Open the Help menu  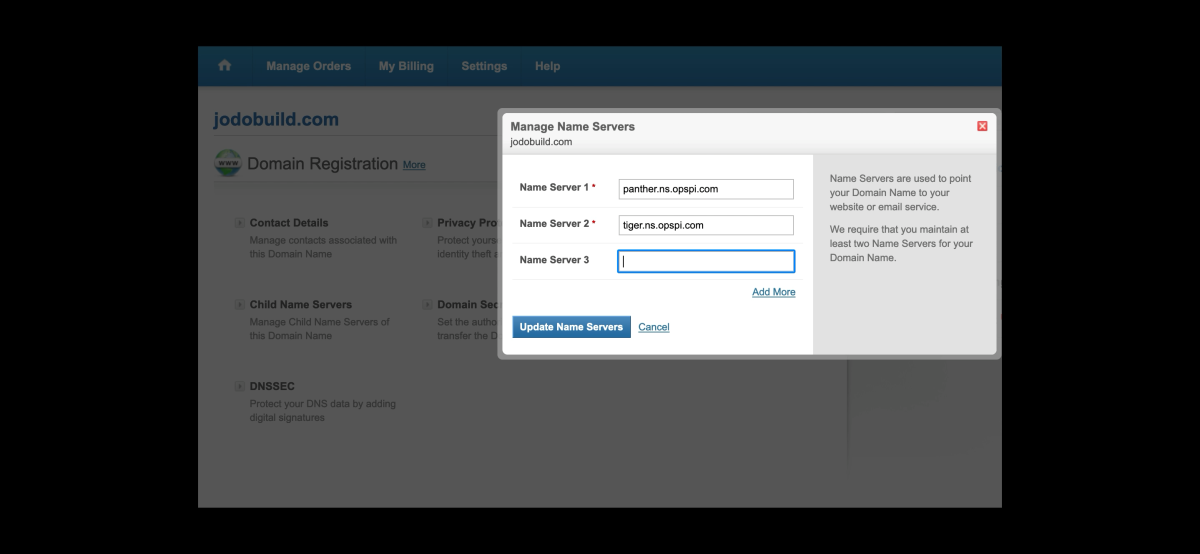(547, 66)
